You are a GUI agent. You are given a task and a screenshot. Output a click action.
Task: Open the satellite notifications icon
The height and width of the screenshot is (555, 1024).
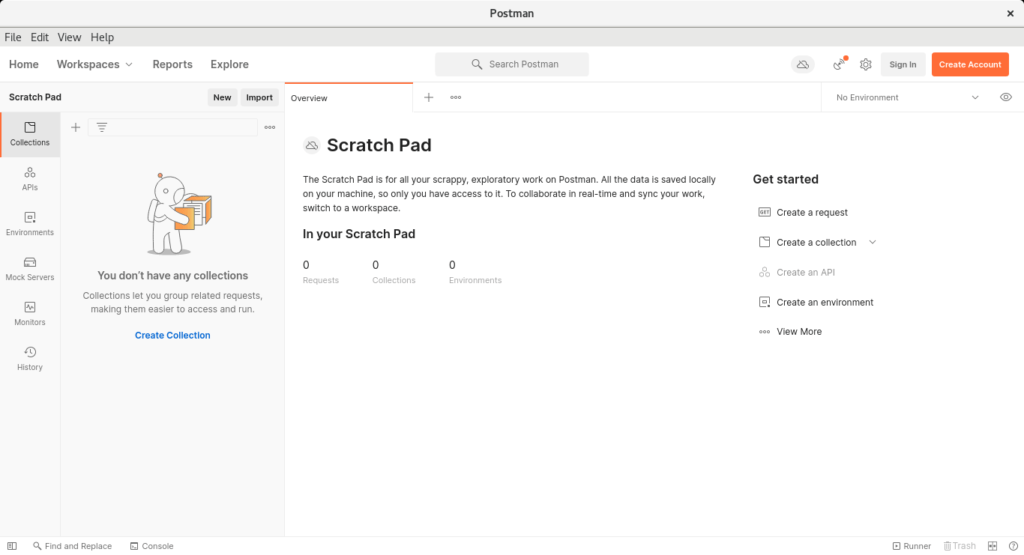click(839, 64)
